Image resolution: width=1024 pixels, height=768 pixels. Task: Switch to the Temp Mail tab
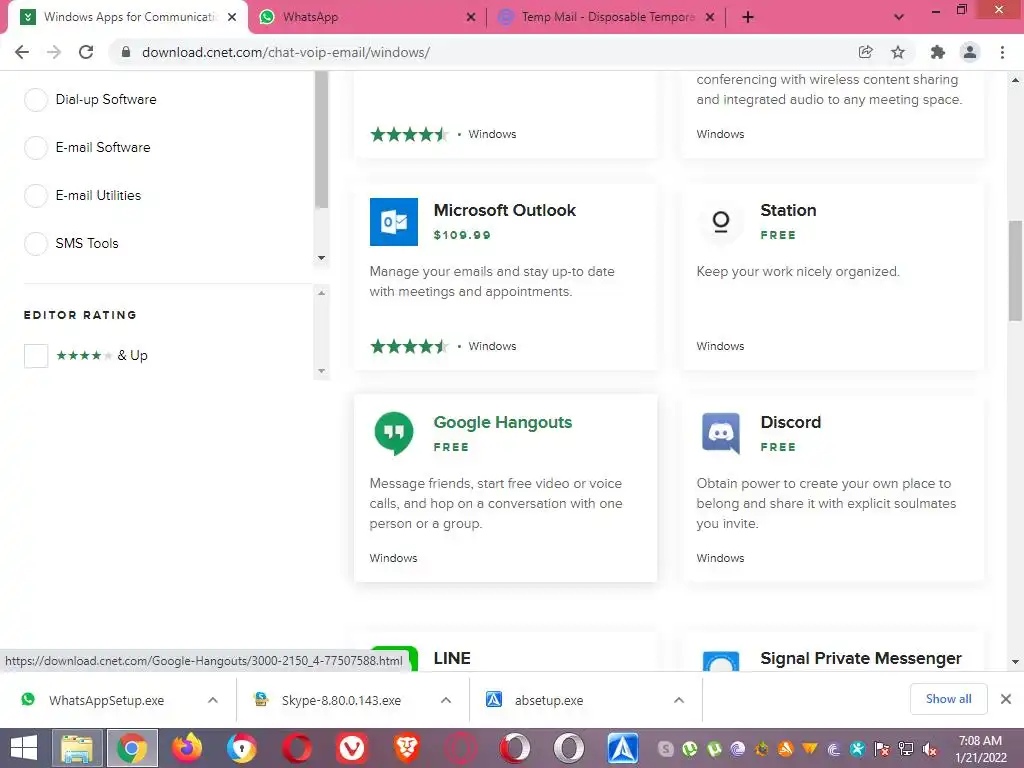607,17
